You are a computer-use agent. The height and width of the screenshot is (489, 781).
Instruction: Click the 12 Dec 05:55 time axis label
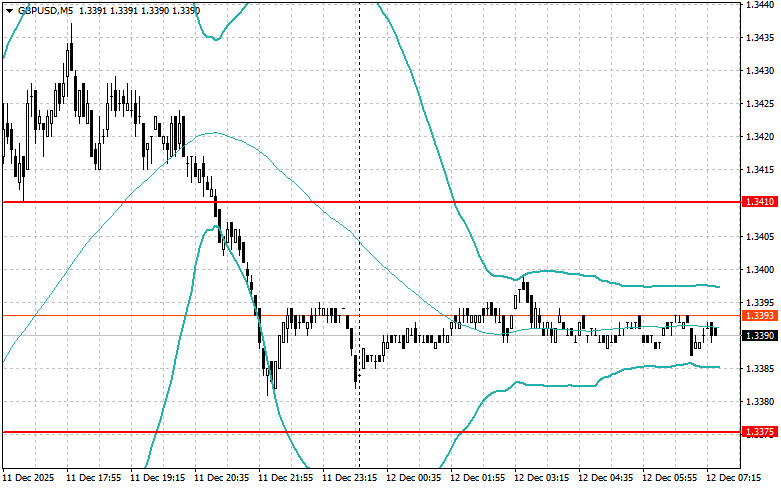669,478
